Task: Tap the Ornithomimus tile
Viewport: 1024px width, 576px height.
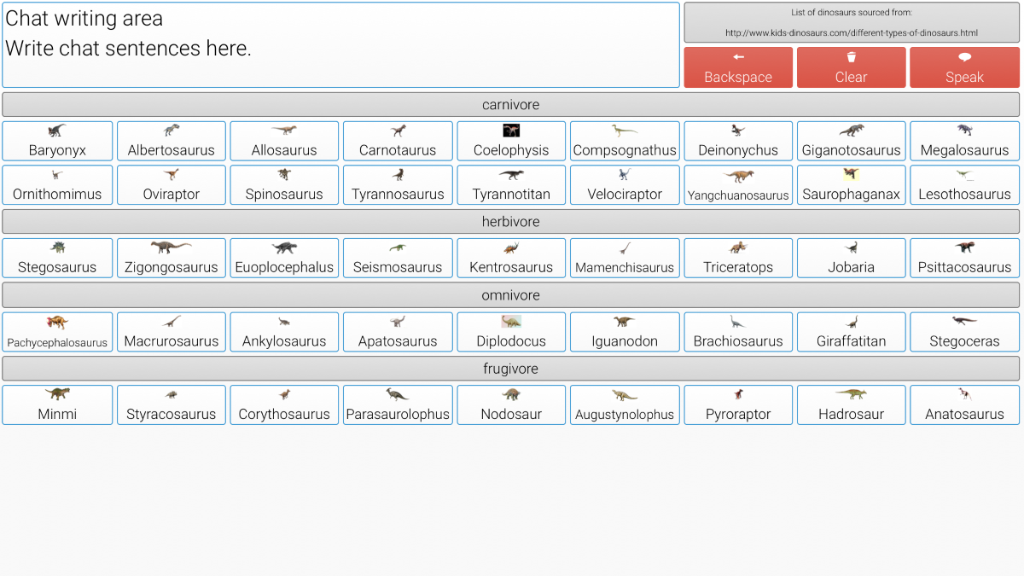Action: 57,185
